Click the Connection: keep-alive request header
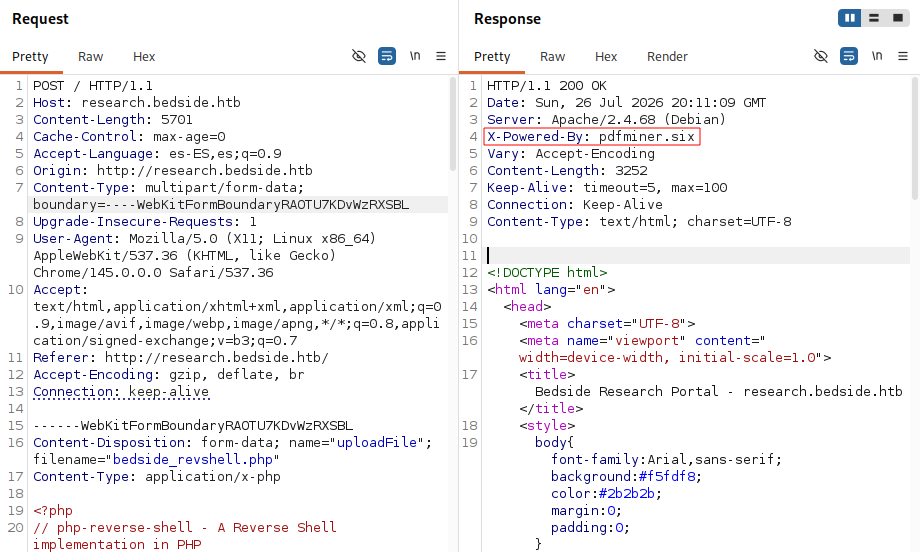The height and width of the screenshot is (552, 920). pyautogui.click(x=121, y=392)
